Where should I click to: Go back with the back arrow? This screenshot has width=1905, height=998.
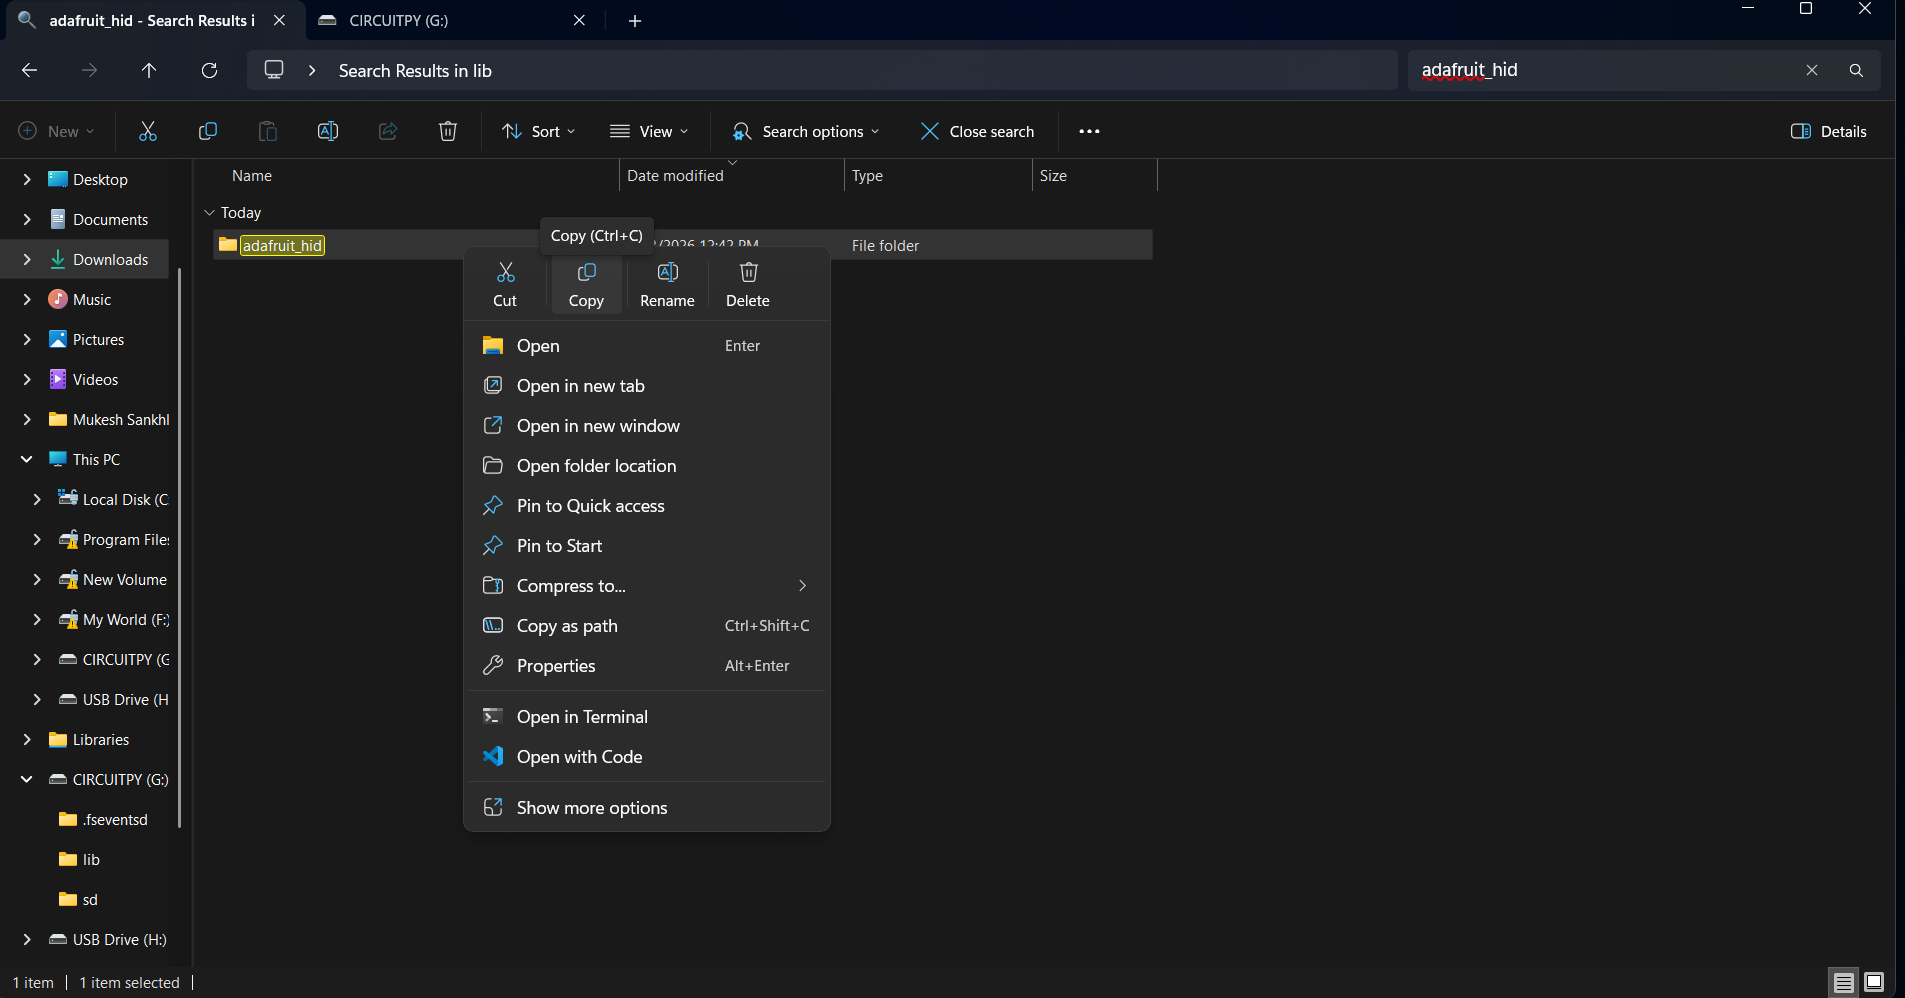coord(29,70)
